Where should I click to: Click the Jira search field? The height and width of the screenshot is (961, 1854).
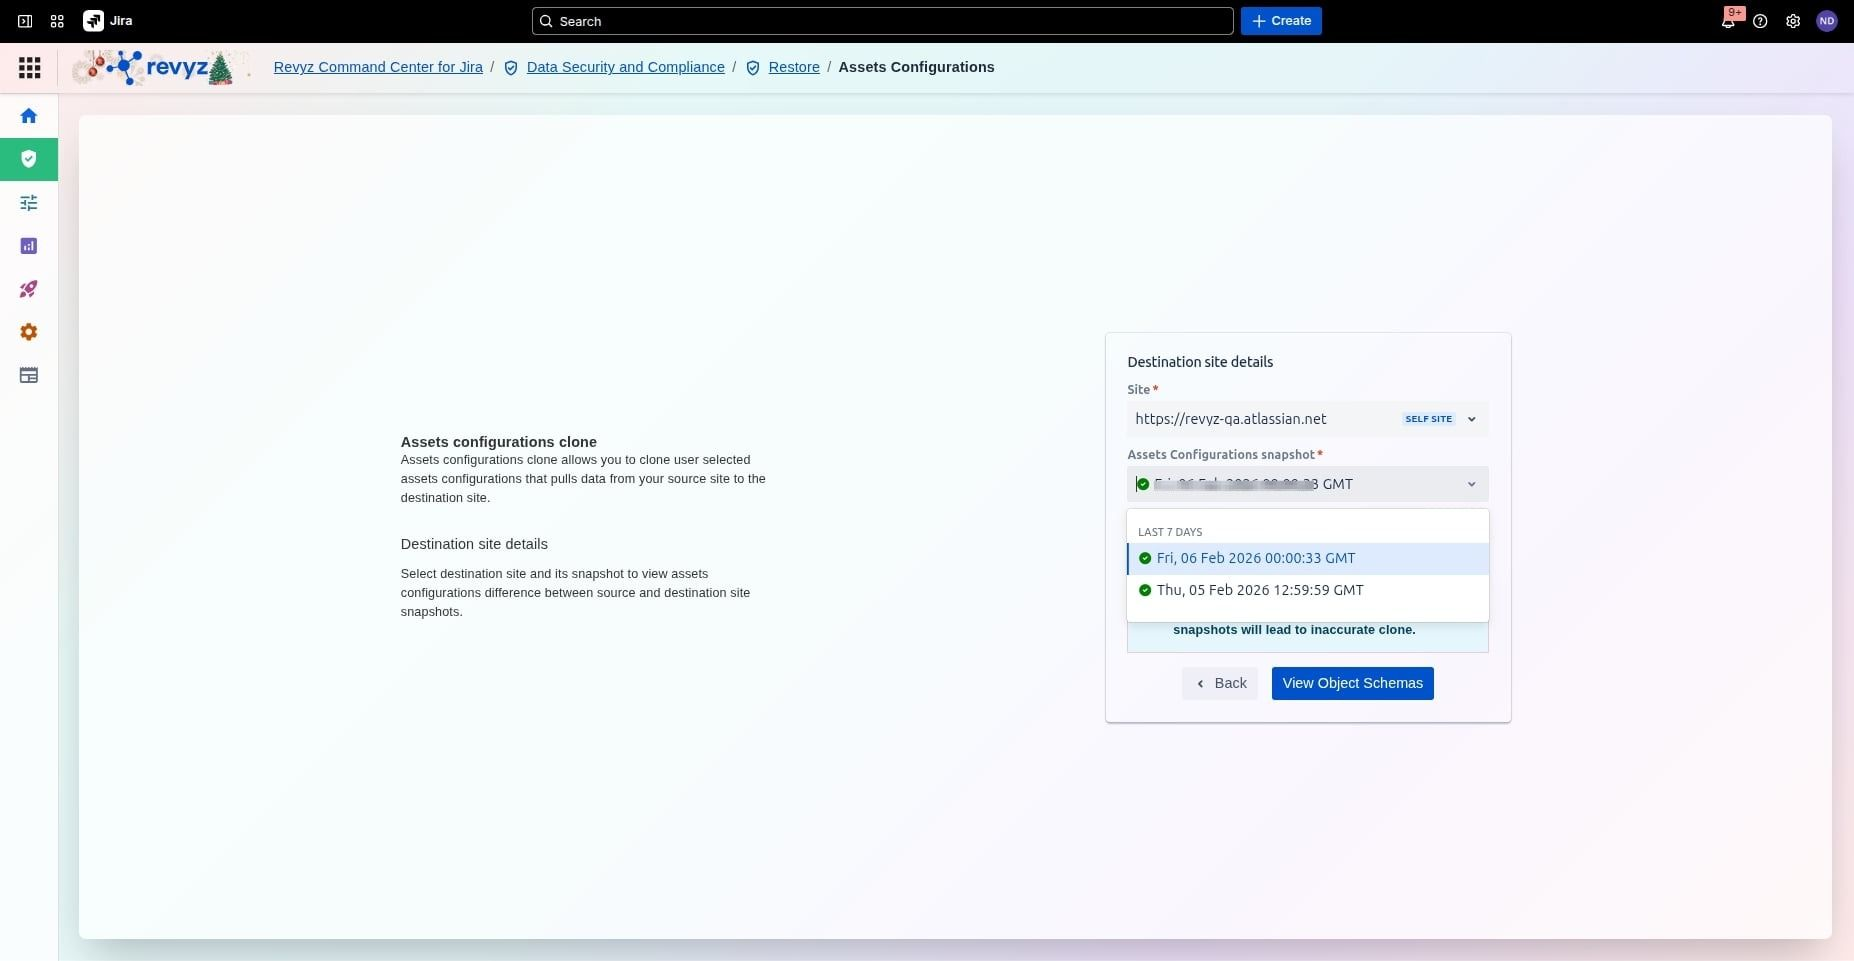pos(882,21)
